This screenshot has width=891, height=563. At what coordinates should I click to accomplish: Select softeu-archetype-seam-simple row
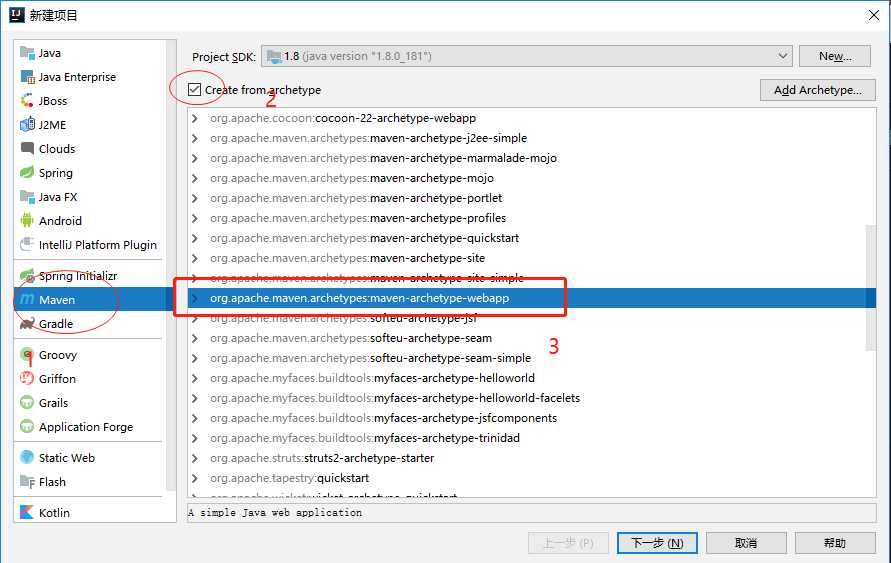532,358
